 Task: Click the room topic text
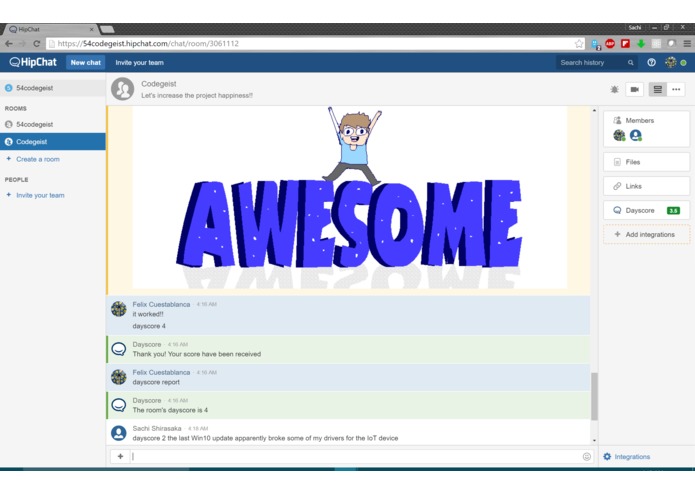click(x=197, y=95)
